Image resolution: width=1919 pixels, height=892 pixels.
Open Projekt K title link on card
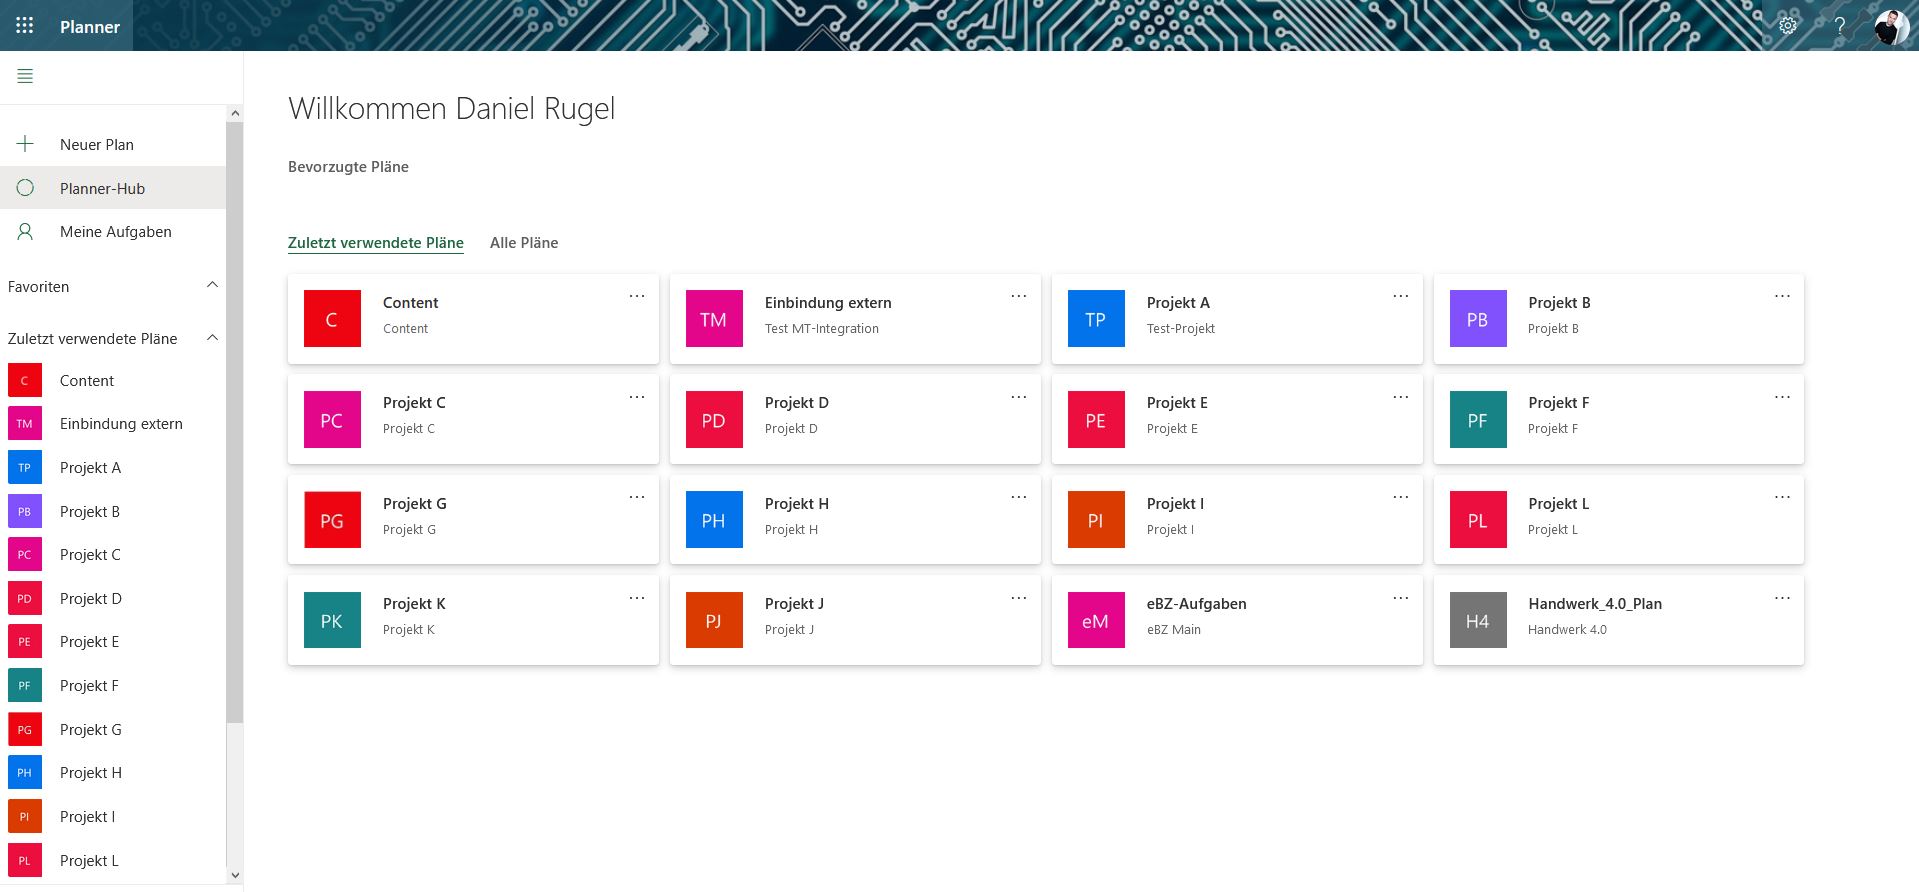414,603
